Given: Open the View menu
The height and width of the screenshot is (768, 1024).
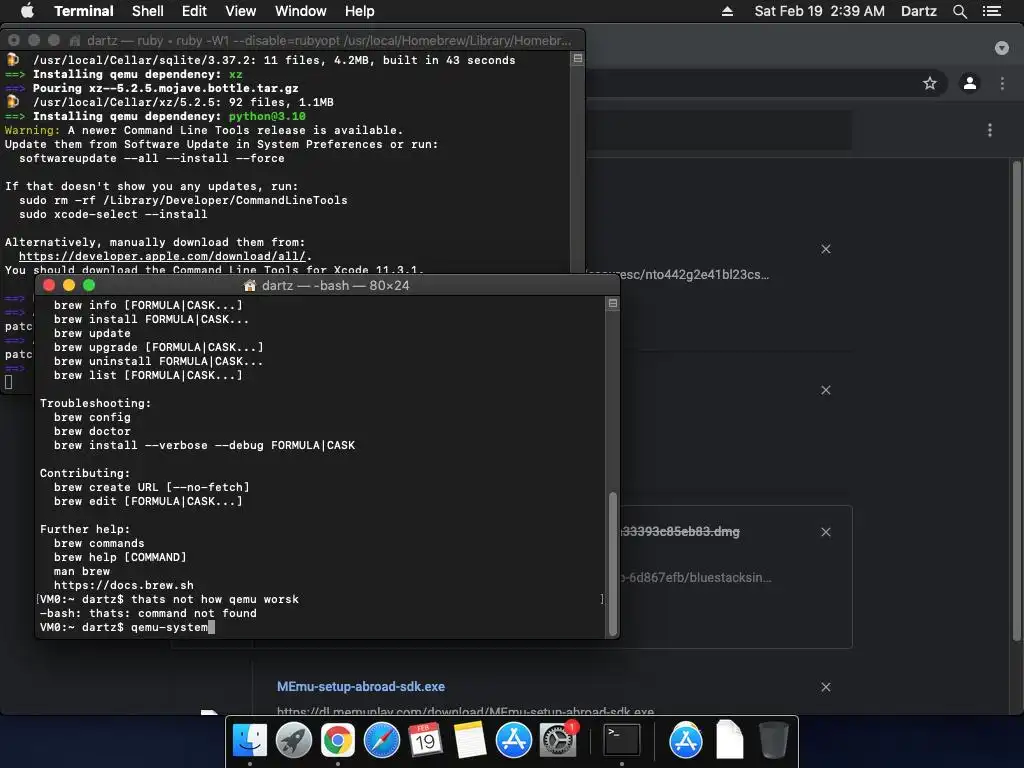Looking at the screenshot, I should (240, 11).
